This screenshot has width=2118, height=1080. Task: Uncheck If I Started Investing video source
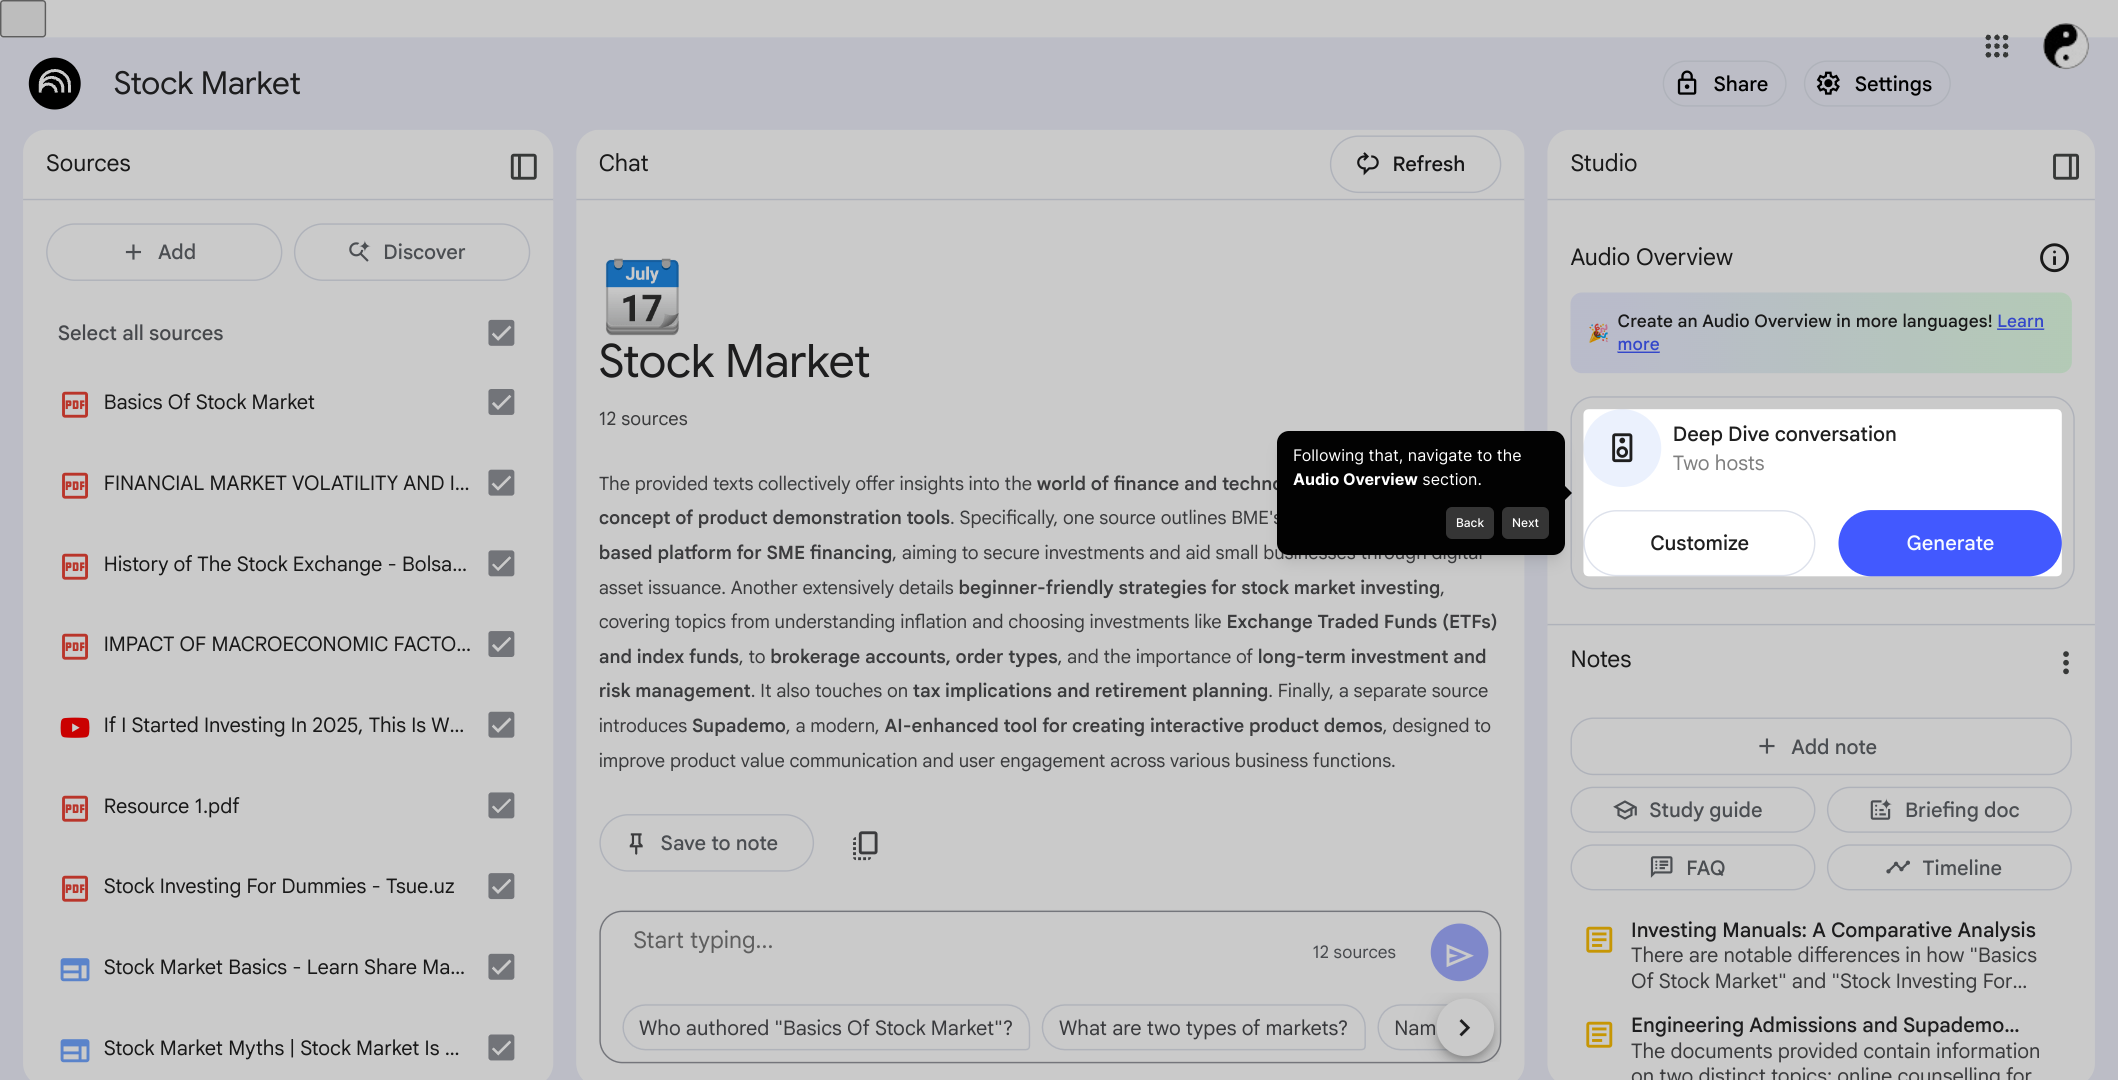(x=501, y=725)
